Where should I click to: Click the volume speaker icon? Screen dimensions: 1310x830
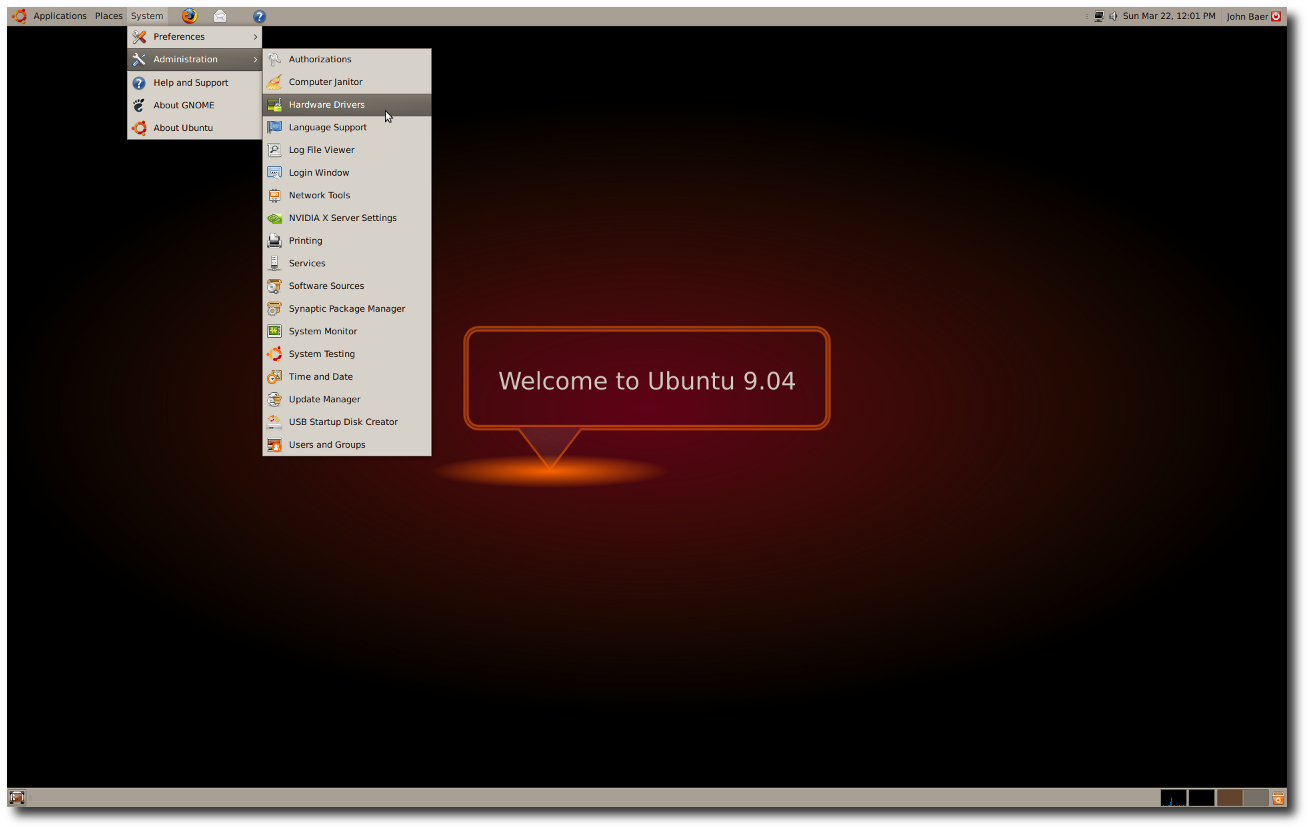point(1113,16)
